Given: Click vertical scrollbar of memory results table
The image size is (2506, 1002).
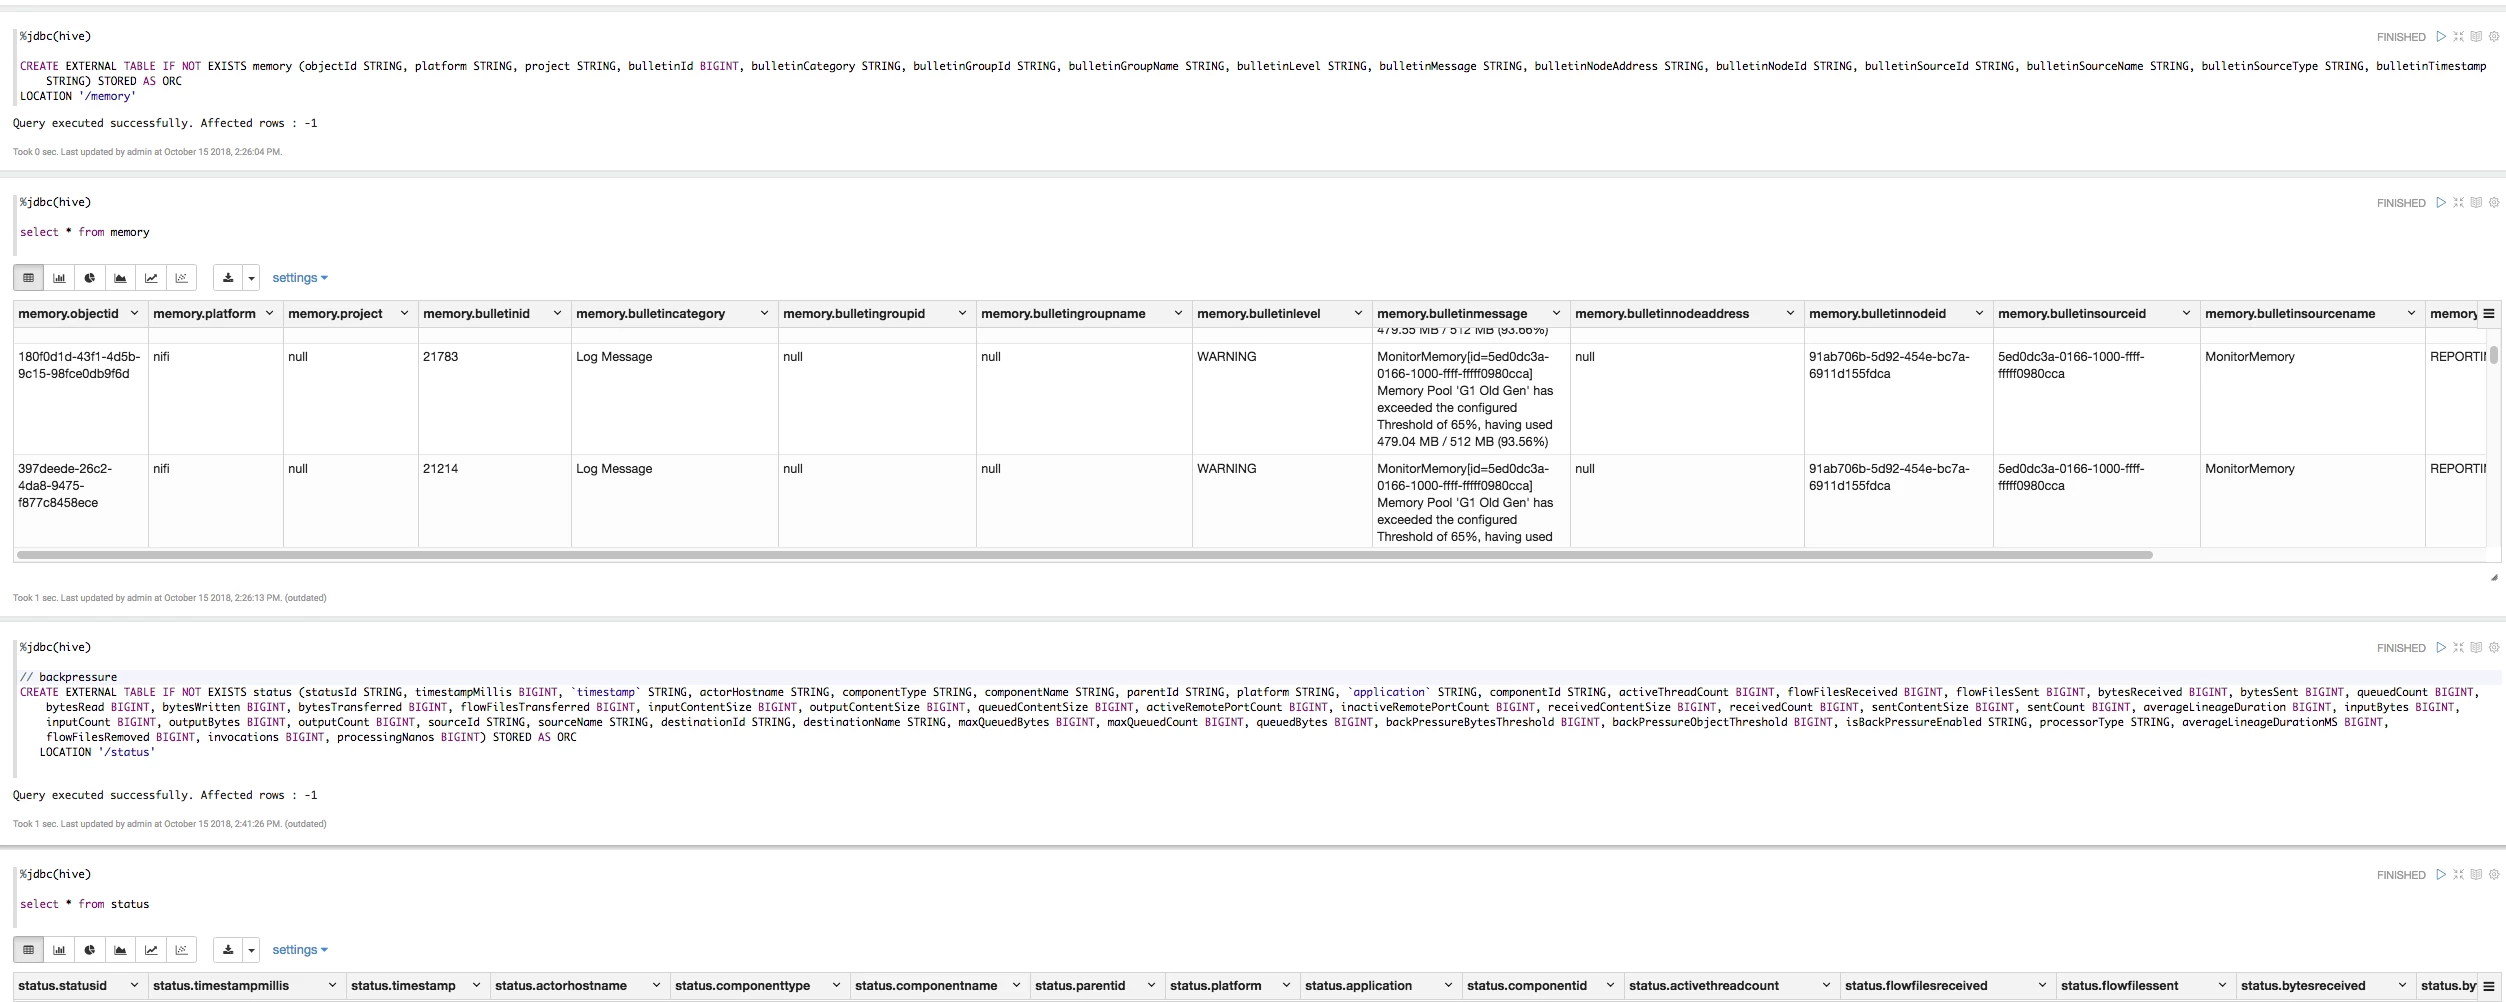Looking at the screenshot, I should pyautogui.click(x=2494, y=355).
